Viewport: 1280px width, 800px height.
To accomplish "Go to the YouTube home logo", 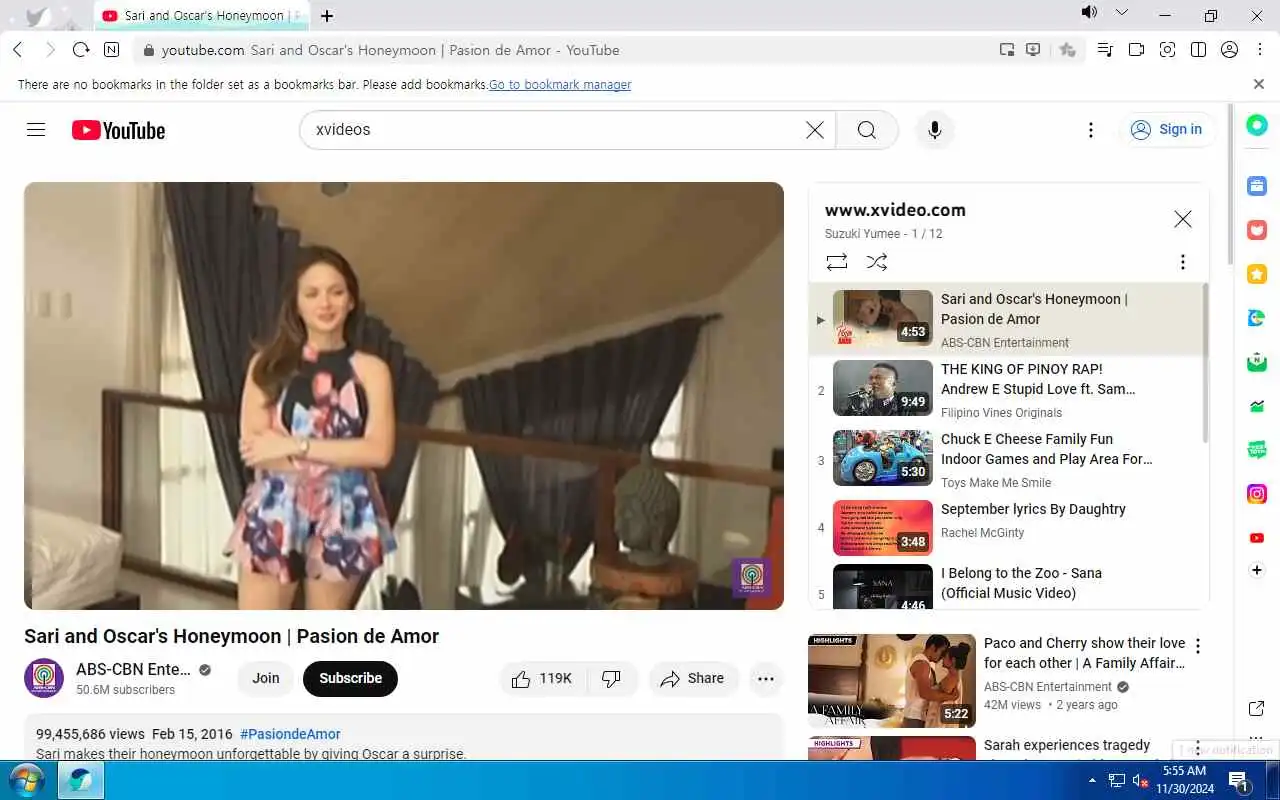I will tap(118, 130).
